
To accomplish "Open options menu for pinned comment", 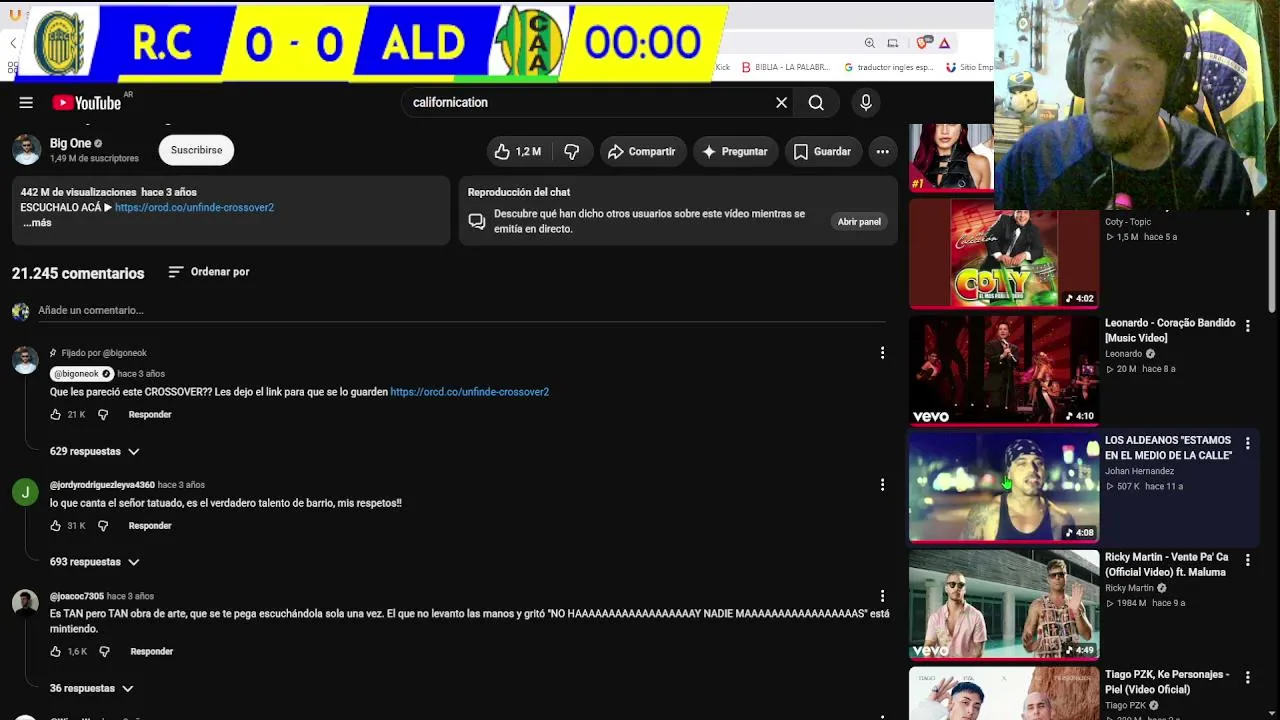I will coord(882,353).
